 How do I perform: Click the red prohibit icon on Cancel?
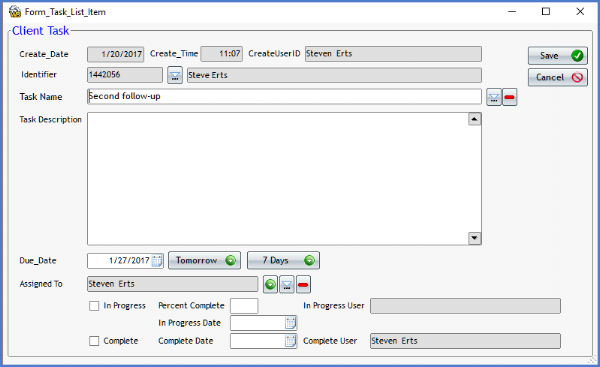577,77
